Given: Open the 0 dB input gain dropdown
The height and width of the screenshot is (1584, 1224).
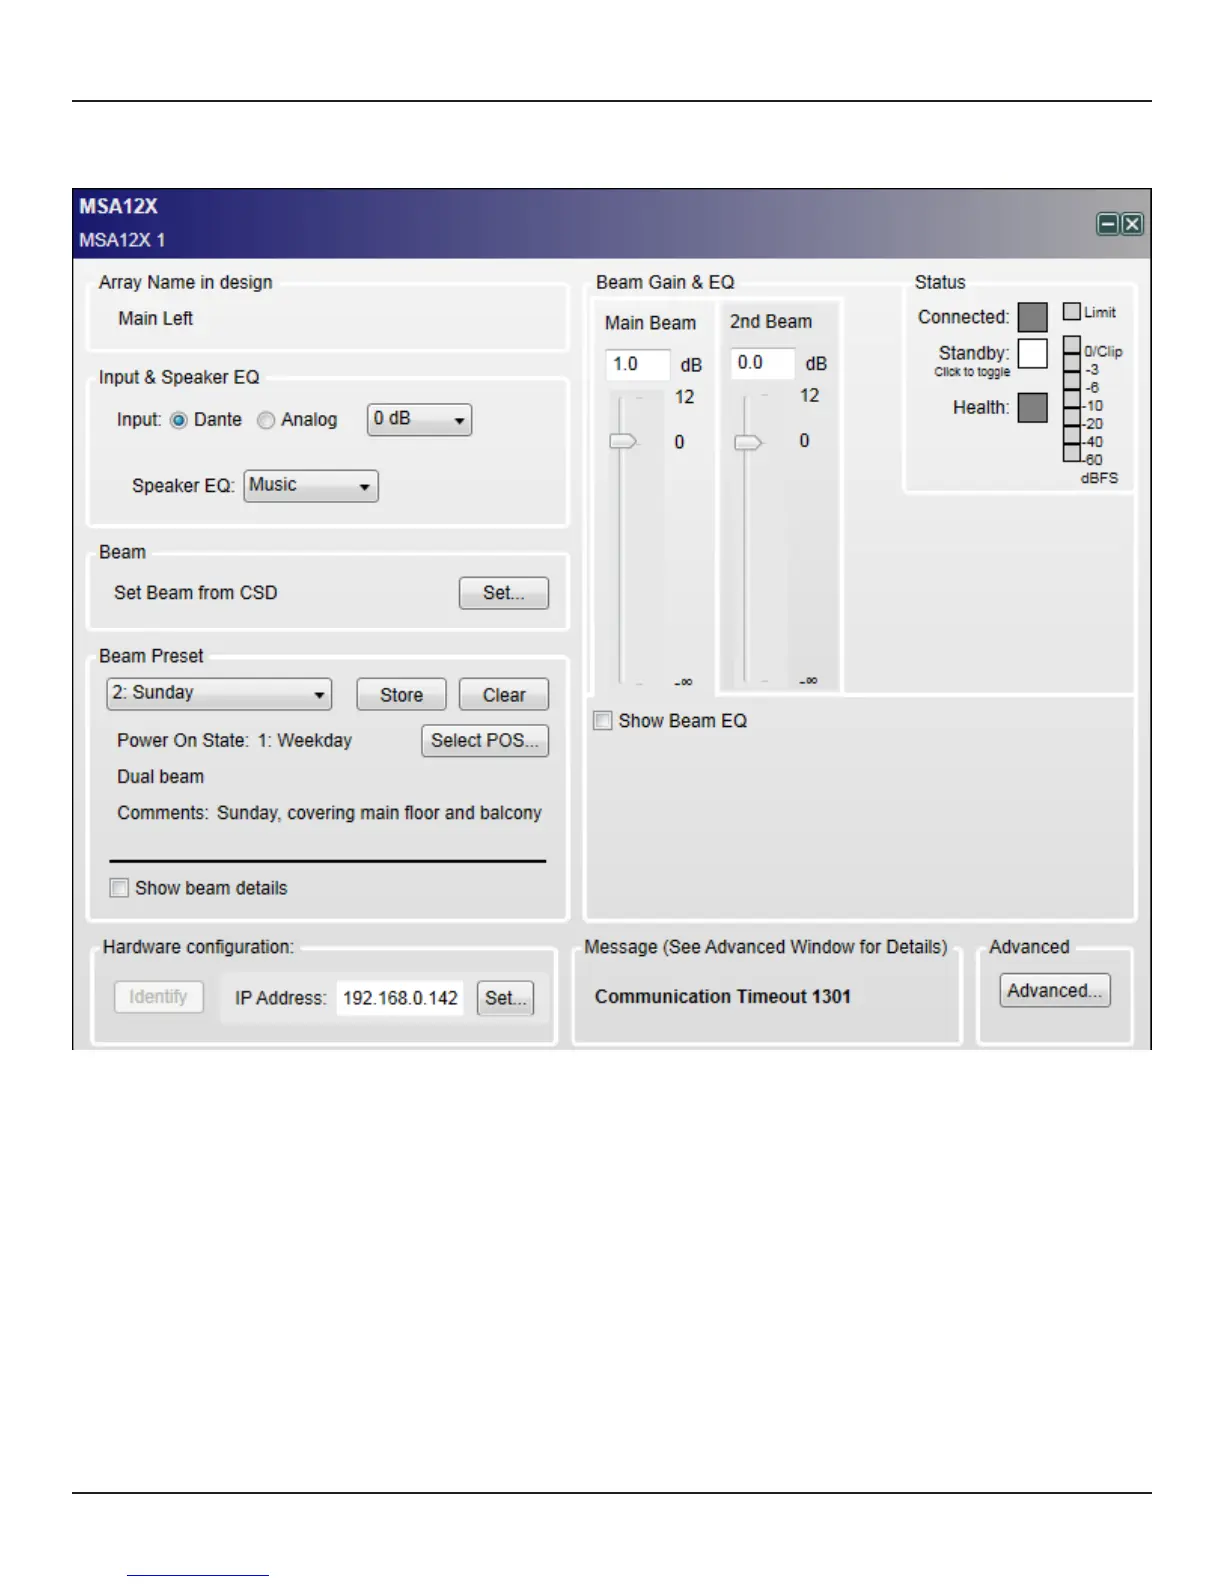Looking at the screenshot, I should point(419,420).
